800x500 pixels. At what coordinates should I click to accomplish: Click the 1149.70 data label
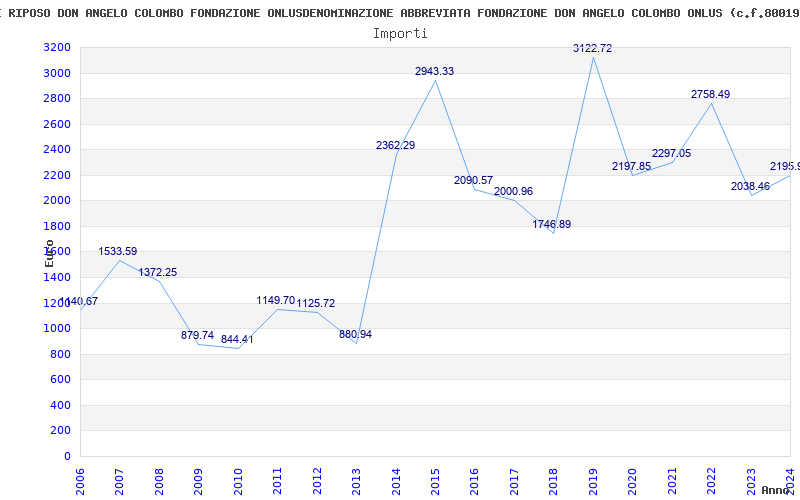coord(276,301)
